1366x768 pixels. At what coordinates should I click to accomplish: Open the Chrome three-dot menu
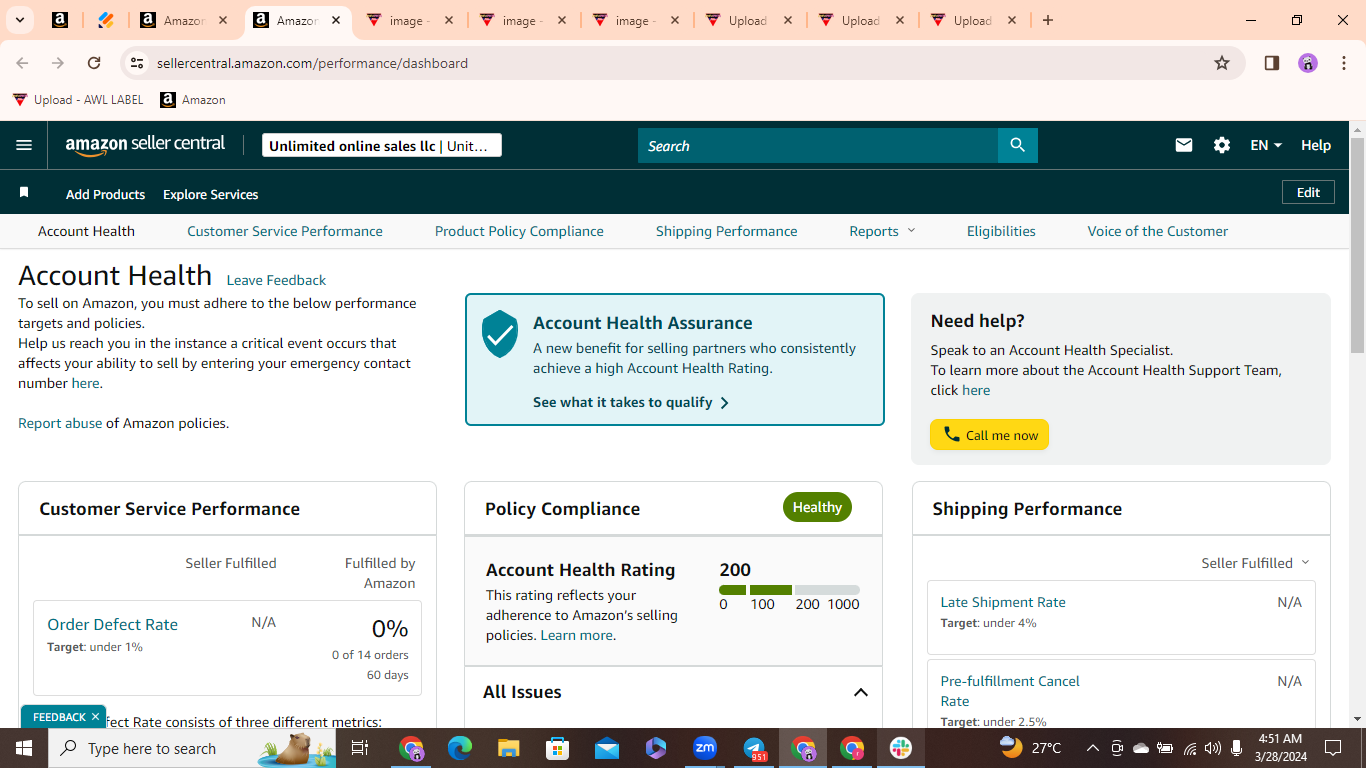[x=1344, y=63]
